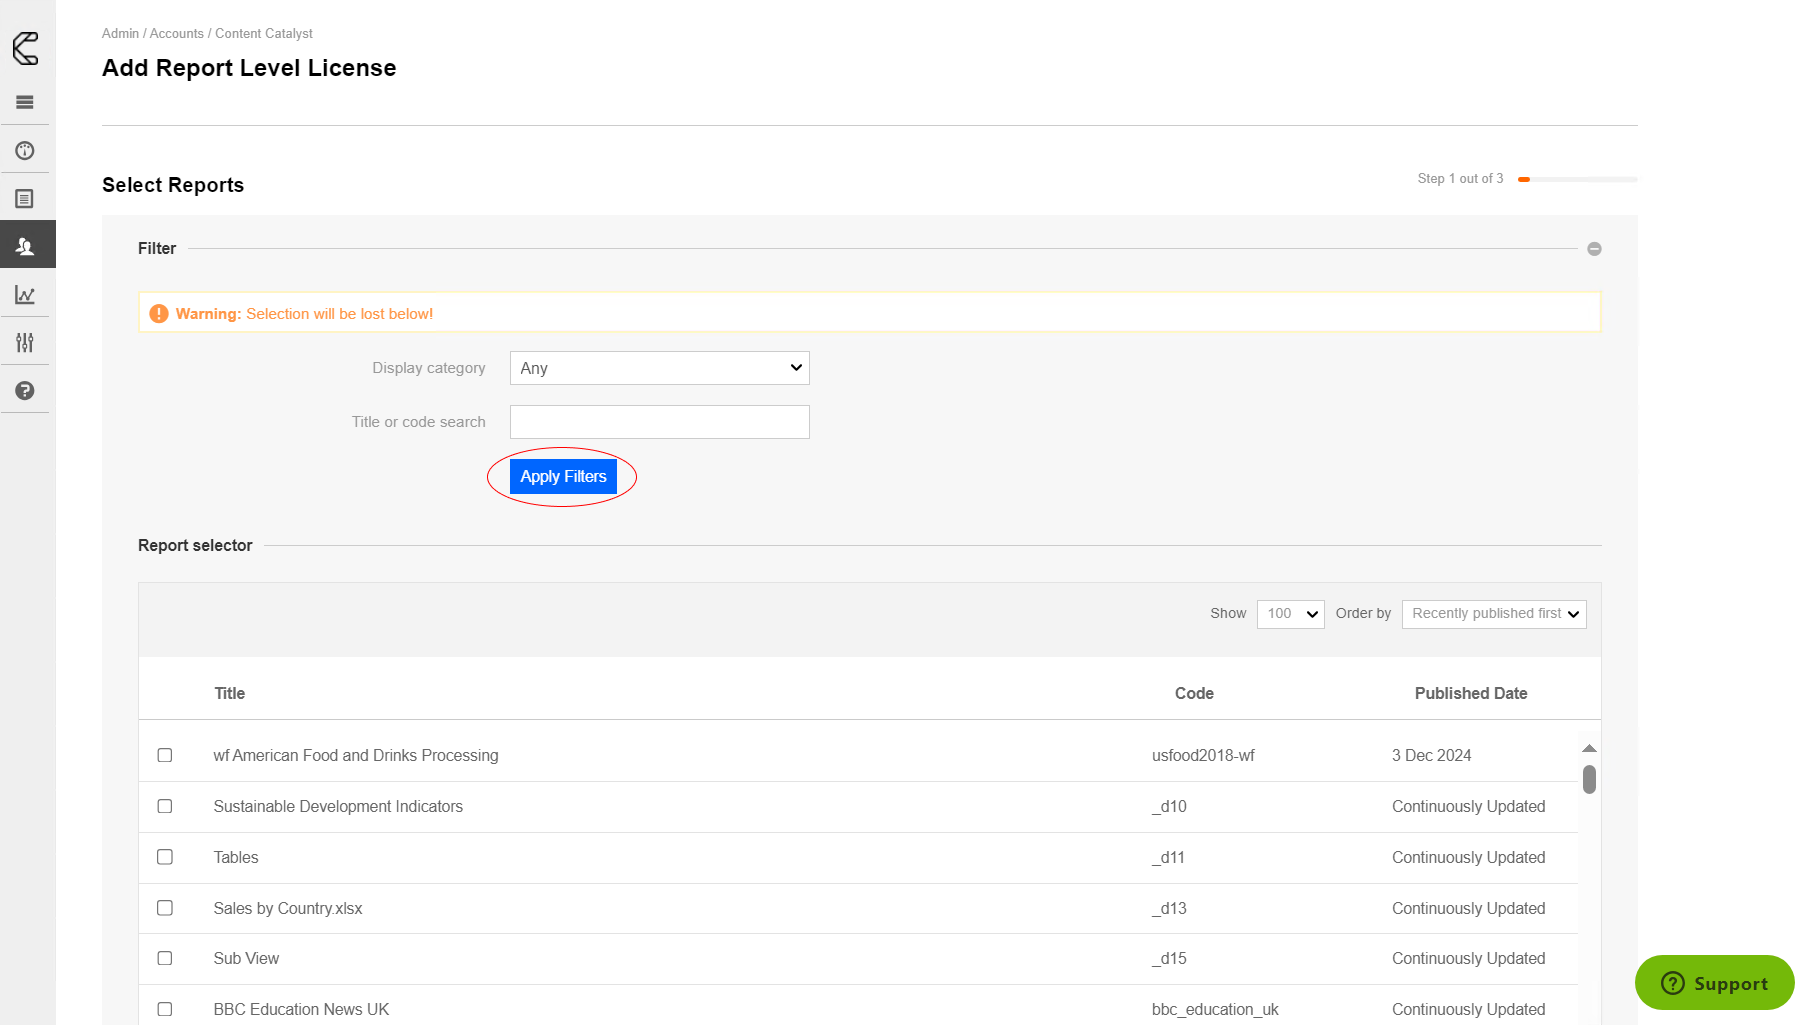Open the reports document icon in sidebar
The height and width of the screenshot is (1025, 1814).
25,199
